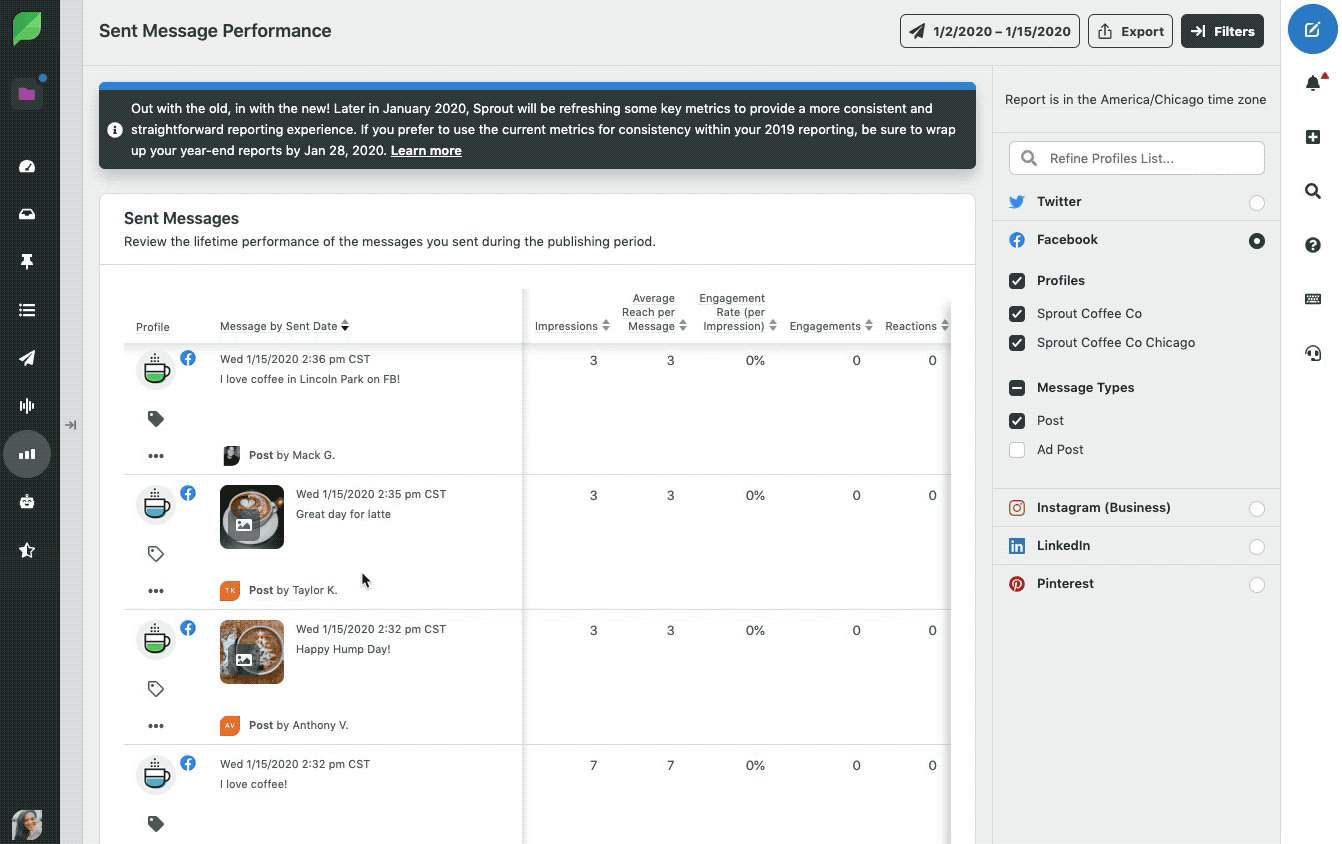Check the Ad Post message type
This screenshot has height=844, width=1342.
pos(1017,450)
